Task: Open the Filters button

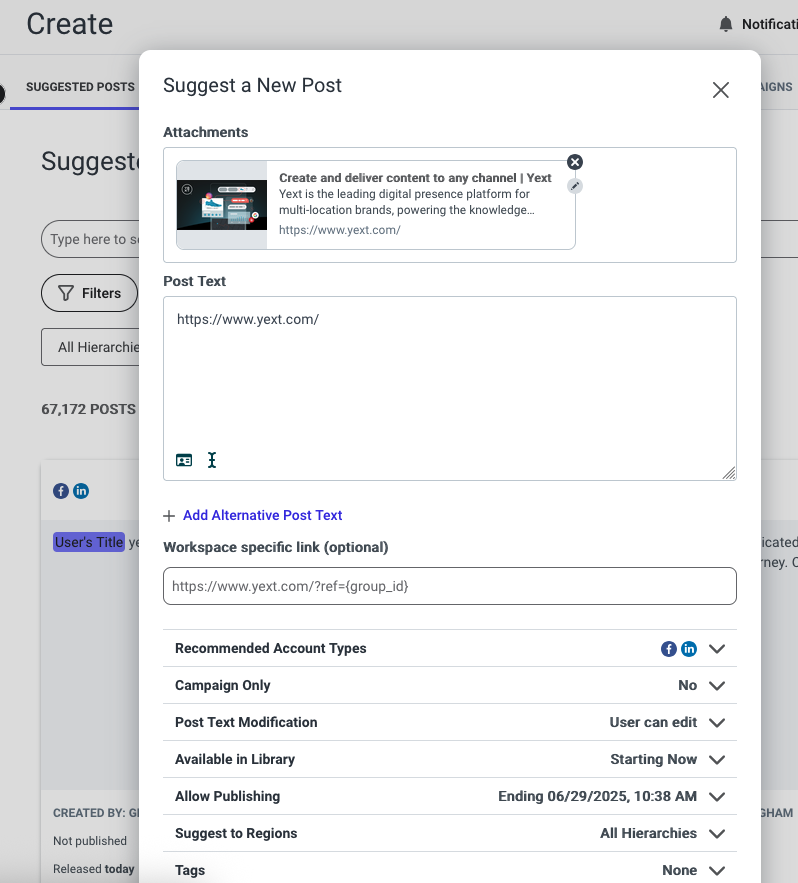Action: point(90,293)
